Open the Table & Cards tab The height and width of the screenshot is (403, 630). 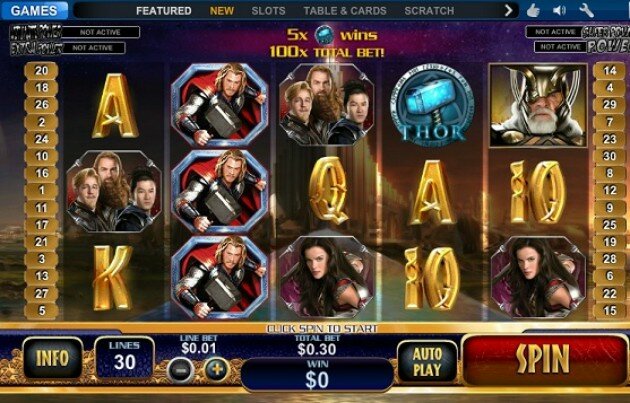click(345, 11)
